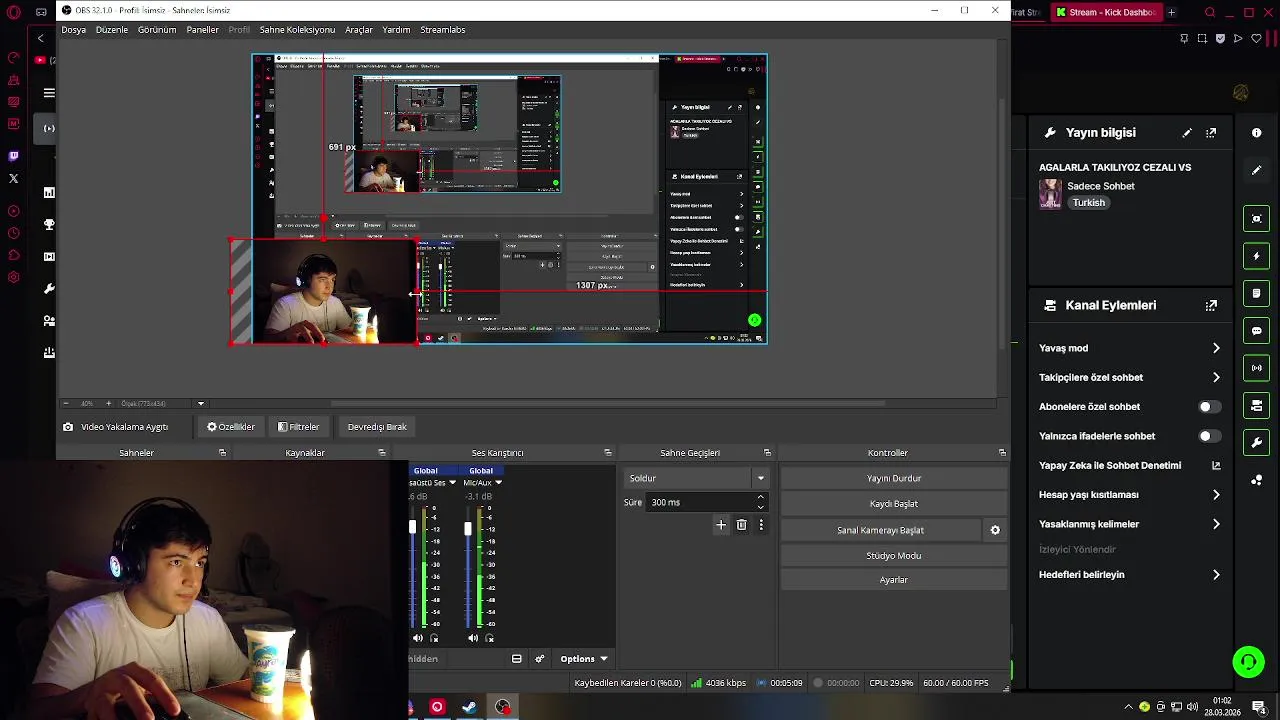This screenshot has width=1280, height=720.
Task: Click Kaydı Başlat to start recording
Action: 894,504
